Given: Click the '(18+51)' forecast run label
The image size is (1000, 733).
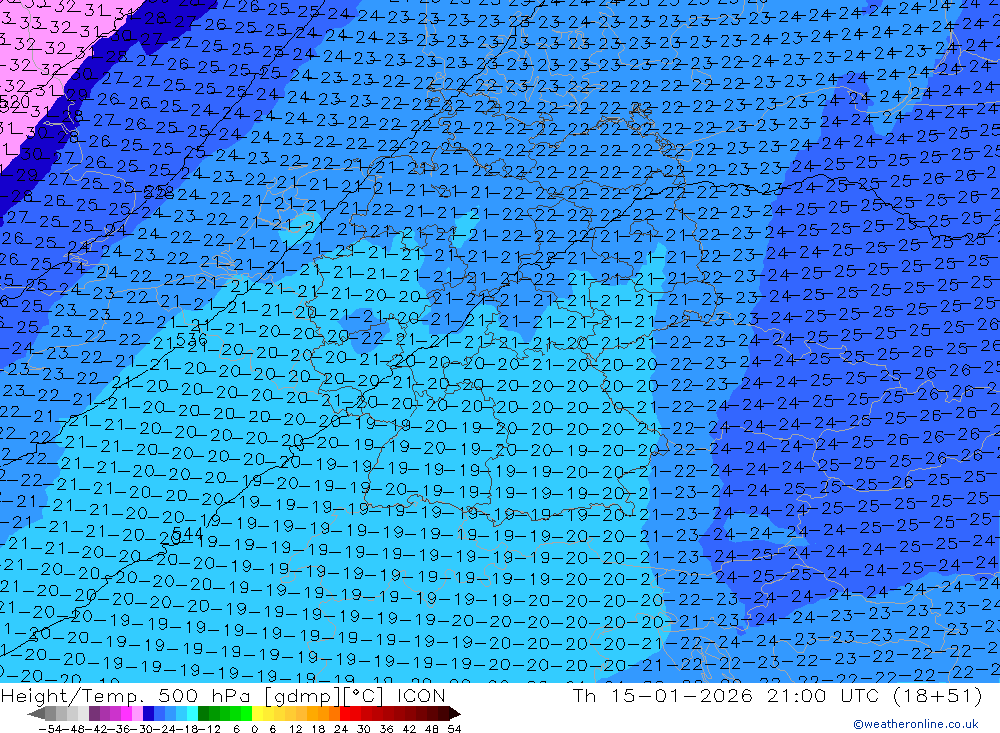Looking at the screenshot, I should (x=936, y=695).
